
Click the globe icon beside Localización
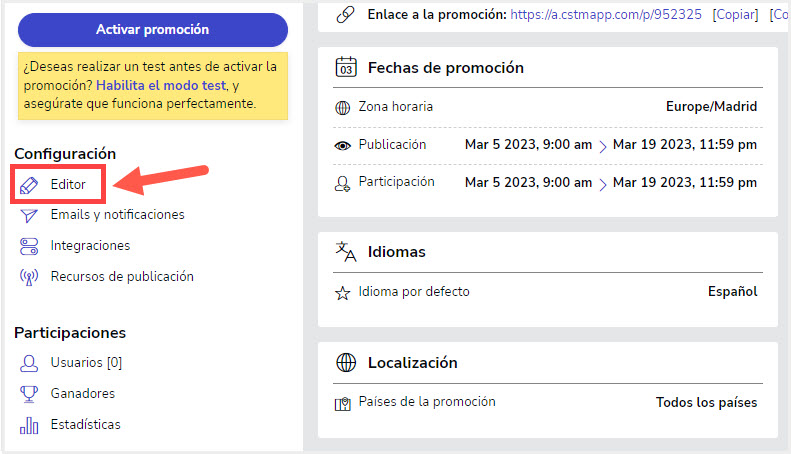(346, 362)
